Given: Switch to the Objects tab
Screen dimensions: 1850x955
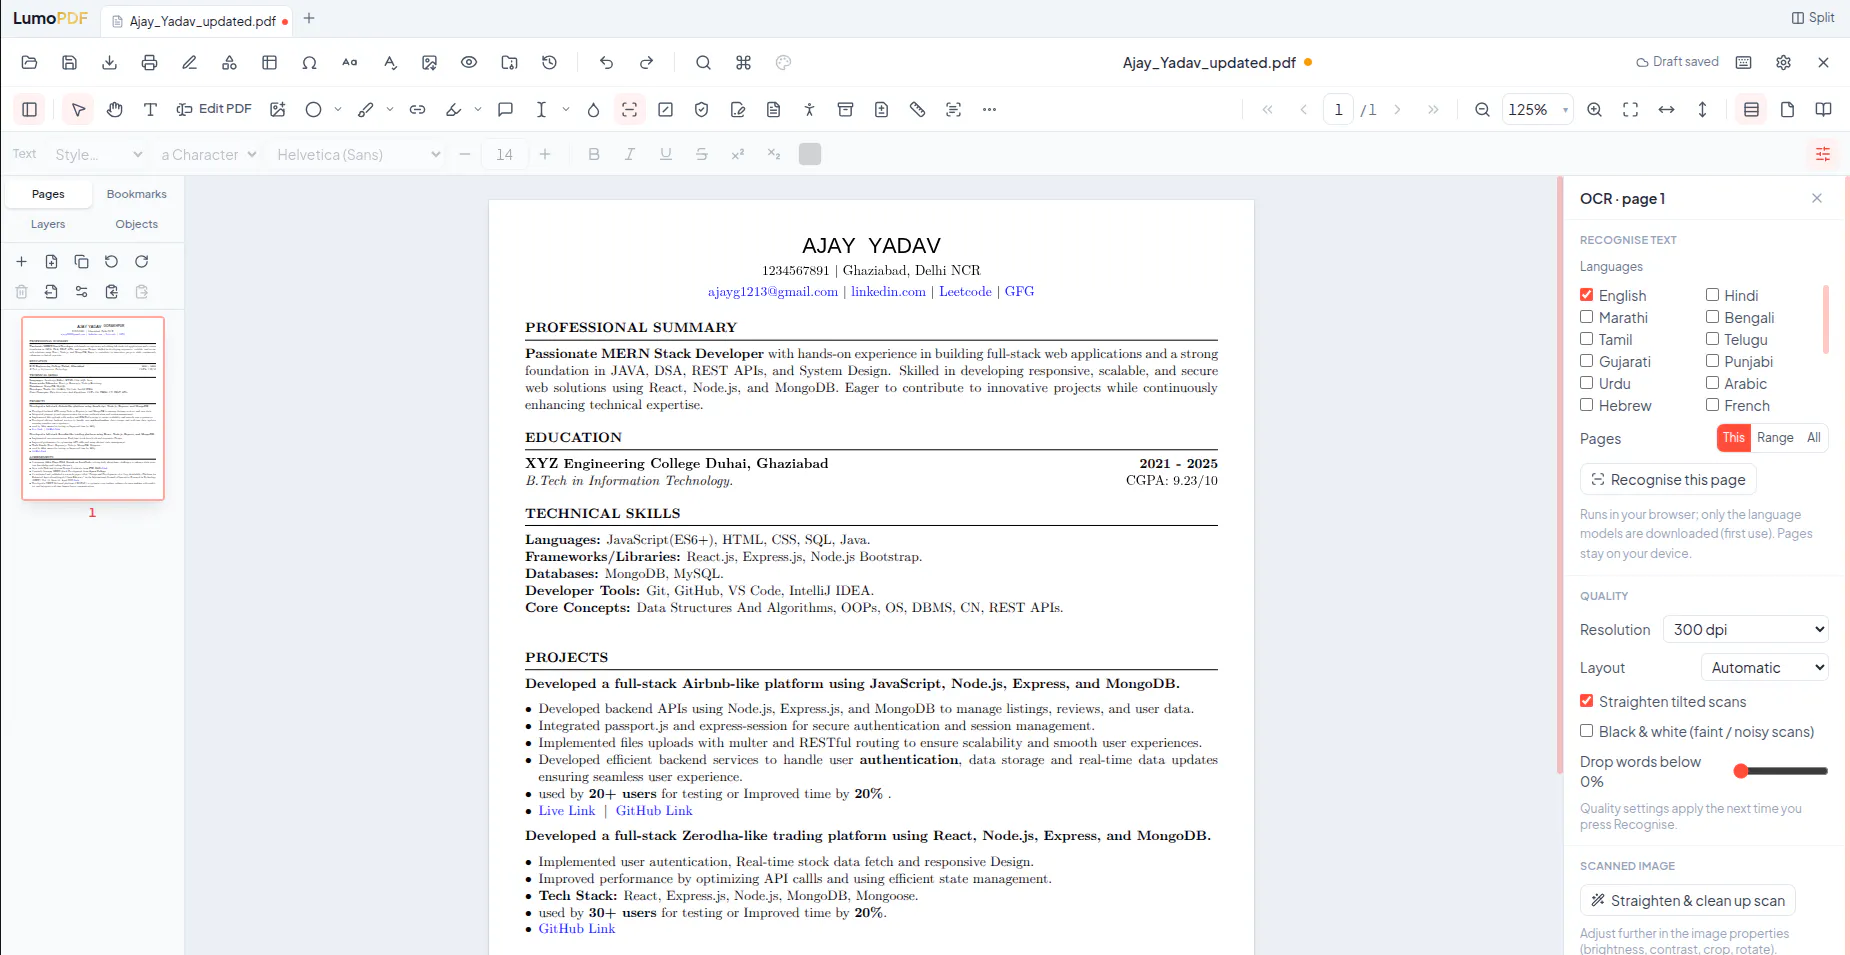Looking at the screenshot, I should (137, 224).
